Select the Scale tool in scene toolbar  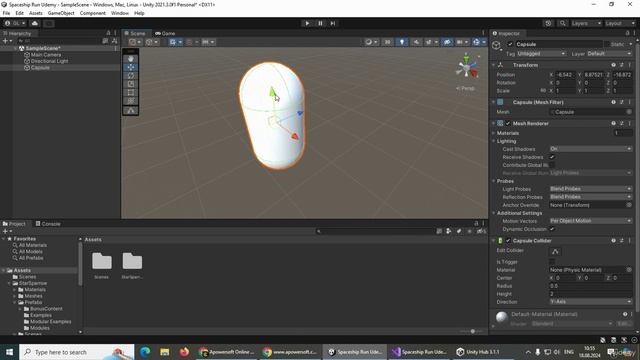131,84
